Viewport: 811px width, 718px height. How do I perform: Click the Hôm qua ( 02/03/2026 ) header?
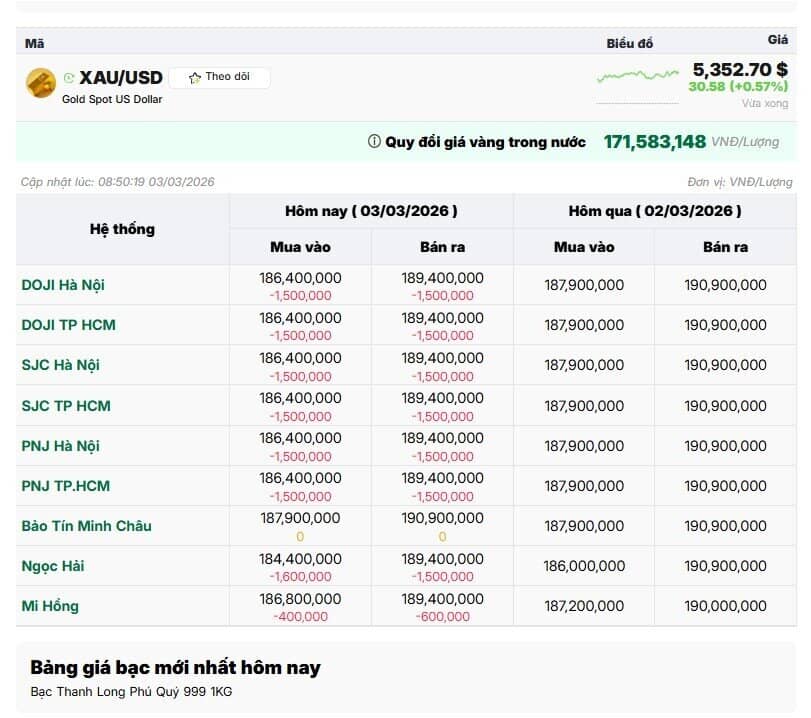click(x=655, y=211)
